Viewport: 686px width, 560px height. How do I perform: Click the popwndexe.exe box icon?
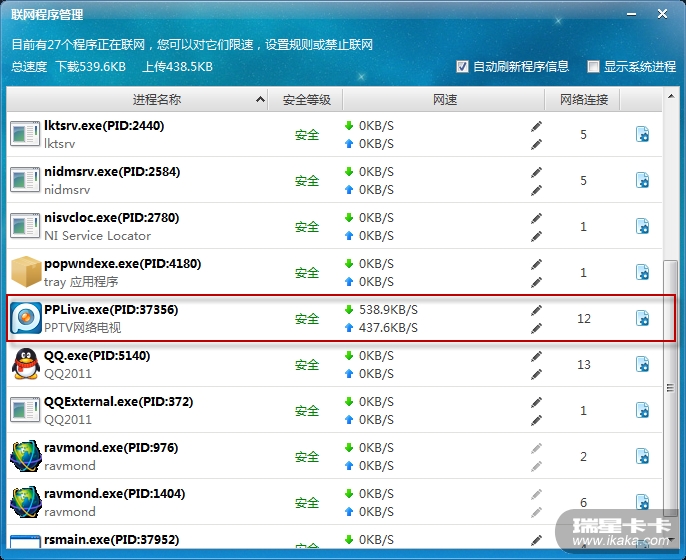(x=26, y=271)
